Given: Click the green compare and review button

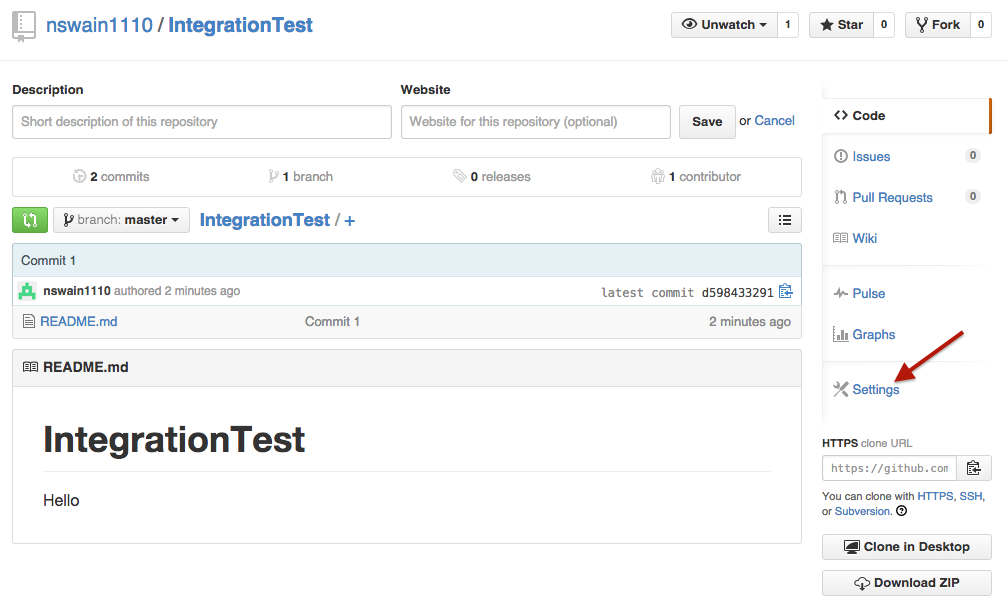Looking at the screenshot, I should click(30, 220).
